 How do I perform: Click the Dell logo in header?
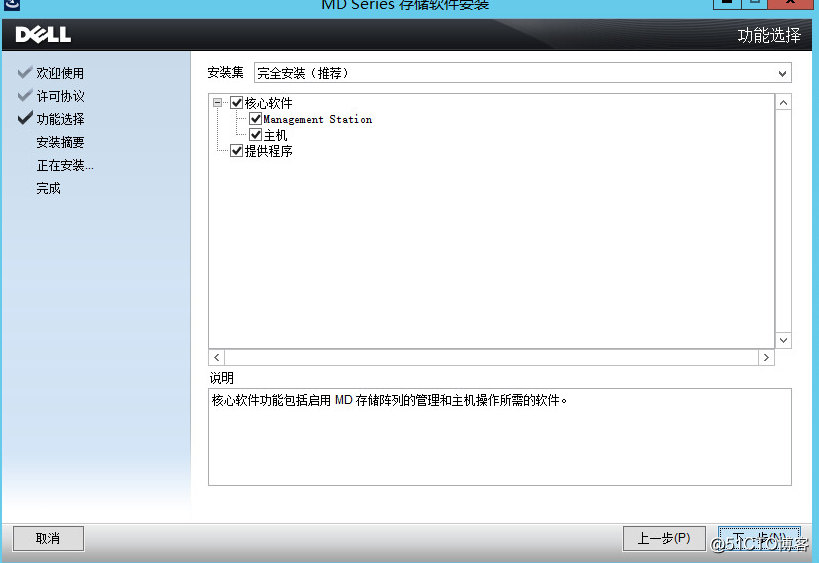pyautogui.click(x=43, y=34)
